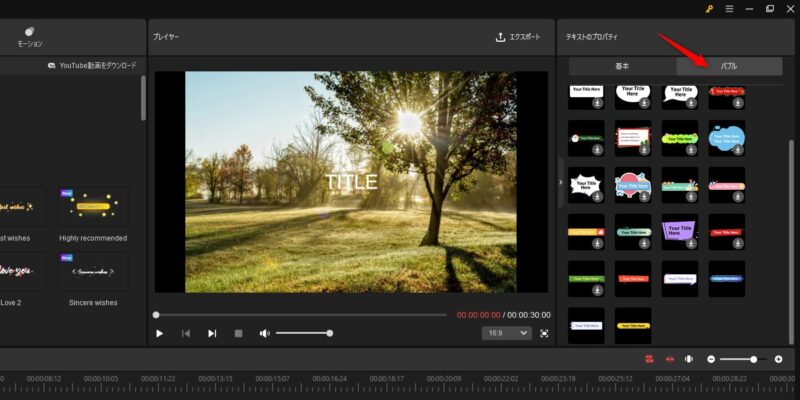Play the video preview
Screen dimensions: 800x400
click(160, 333)
